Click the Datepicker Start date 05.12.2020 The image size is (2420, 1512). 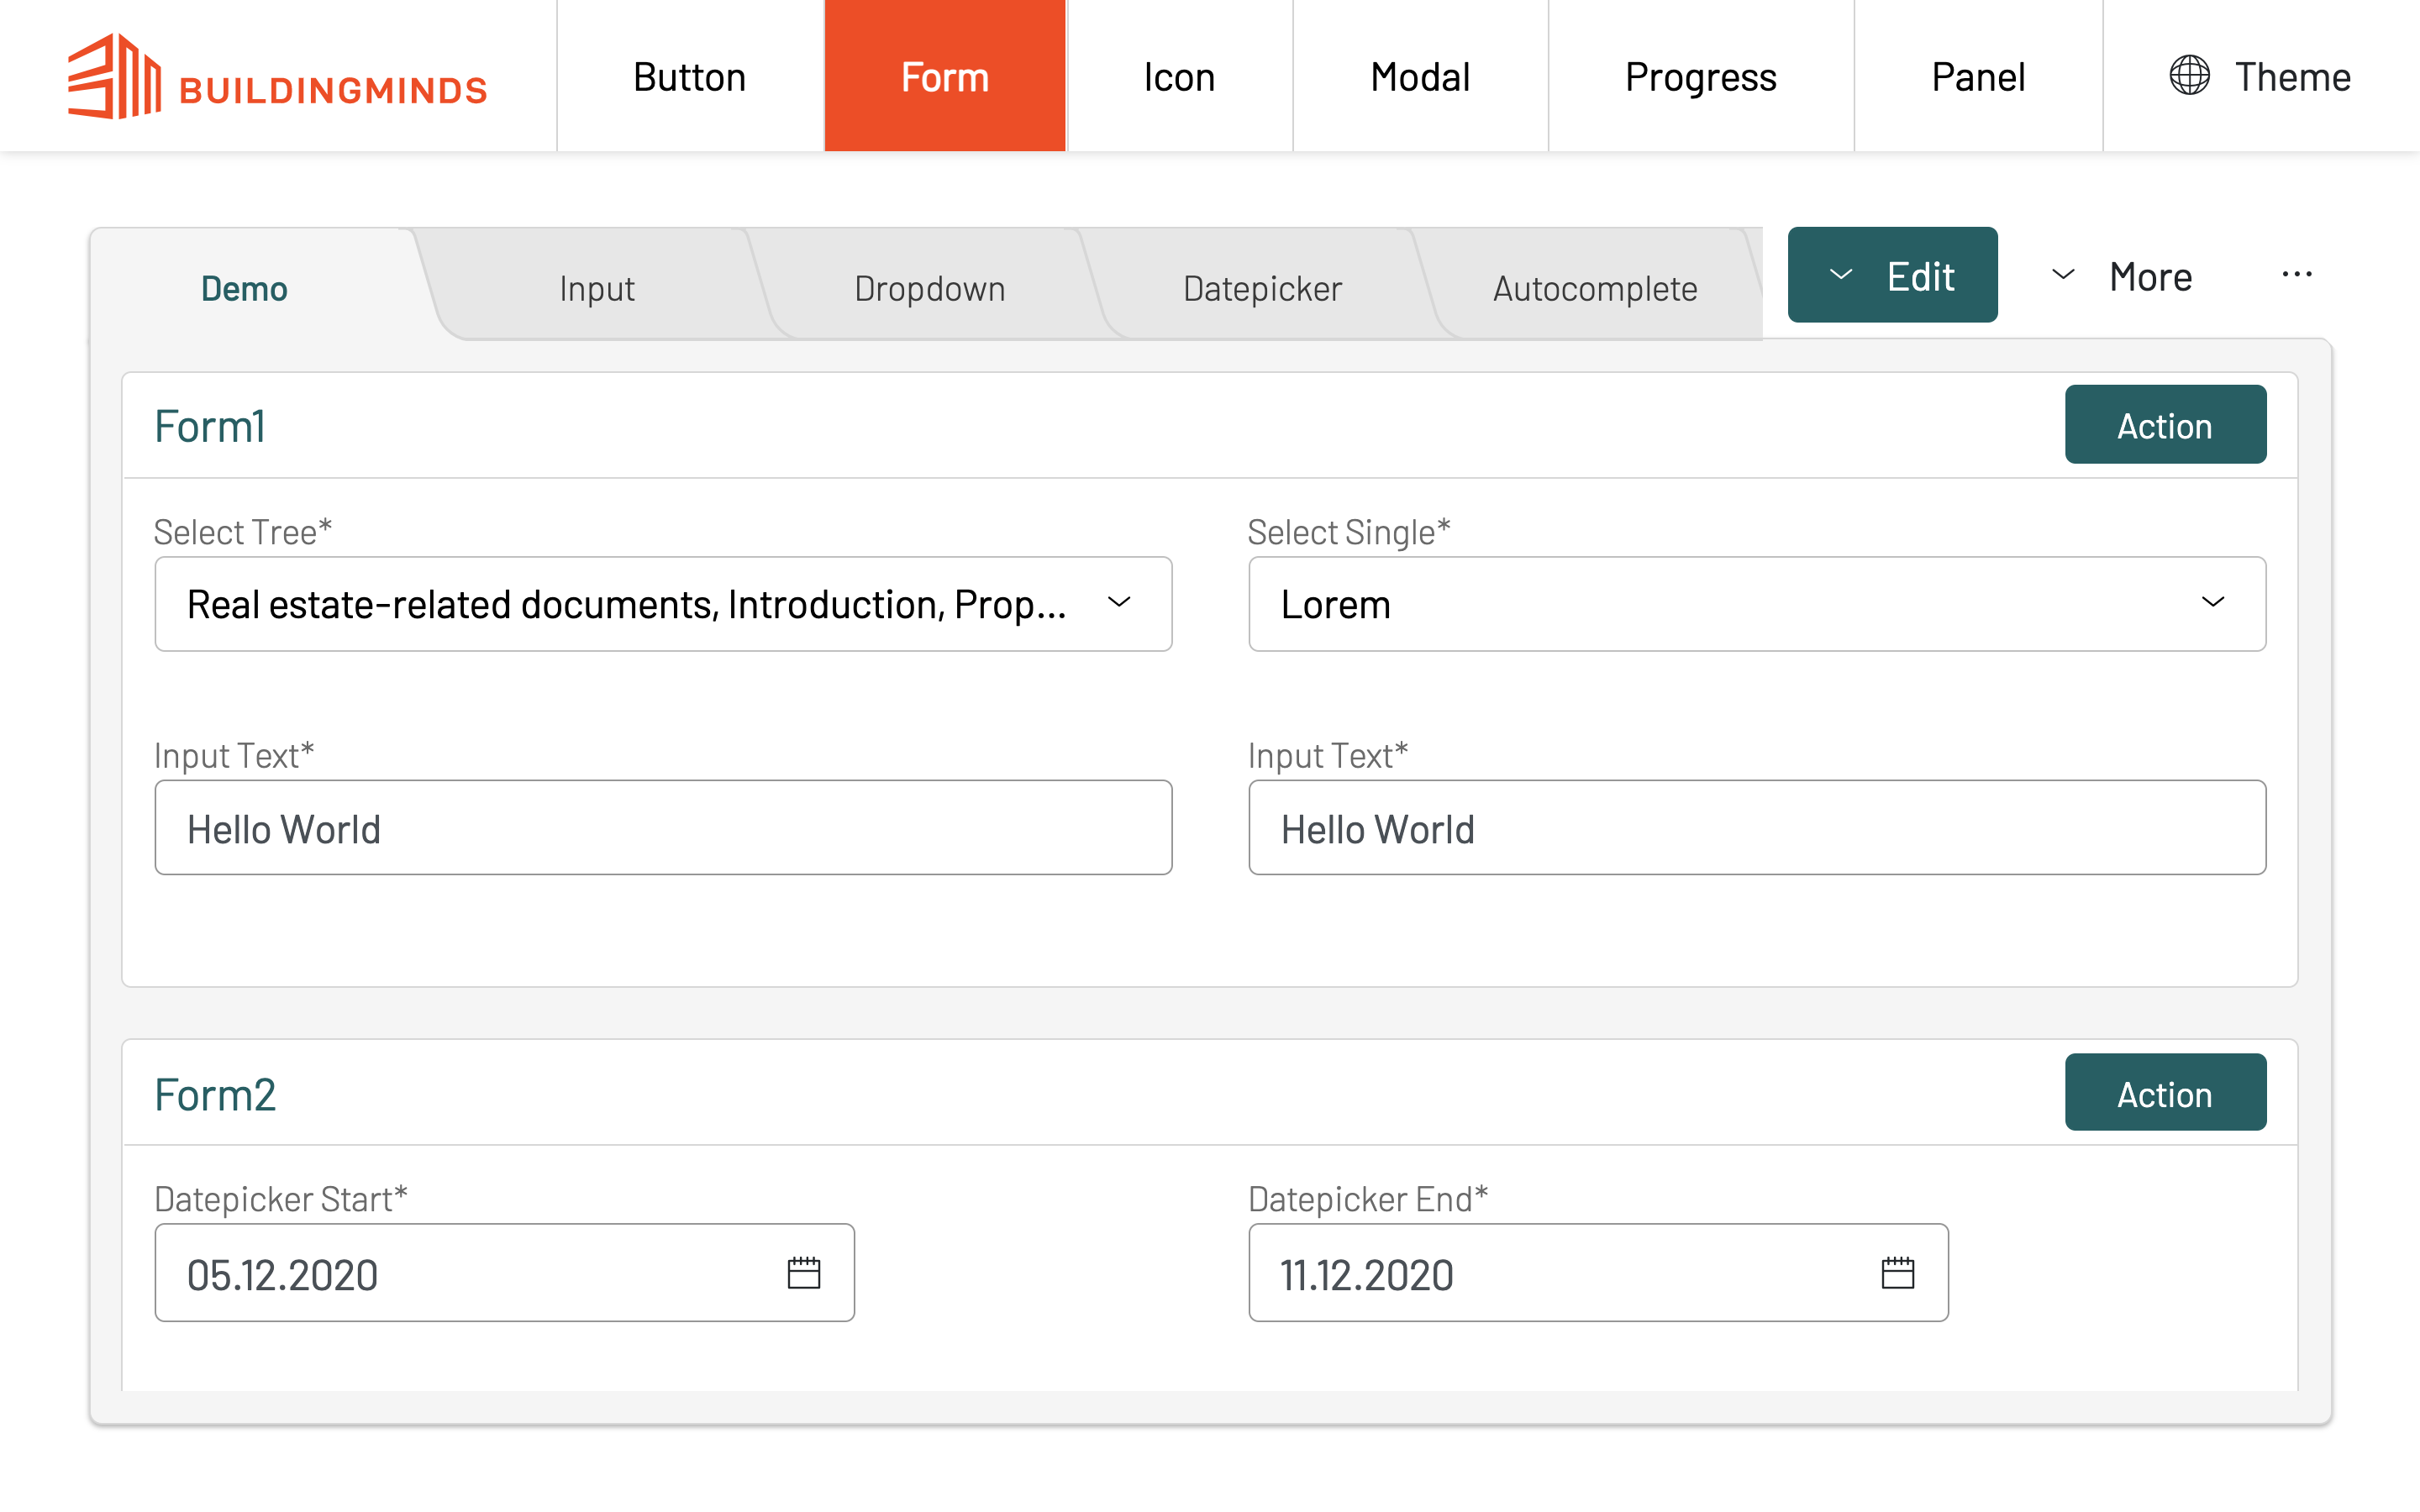coord(283,1275)
